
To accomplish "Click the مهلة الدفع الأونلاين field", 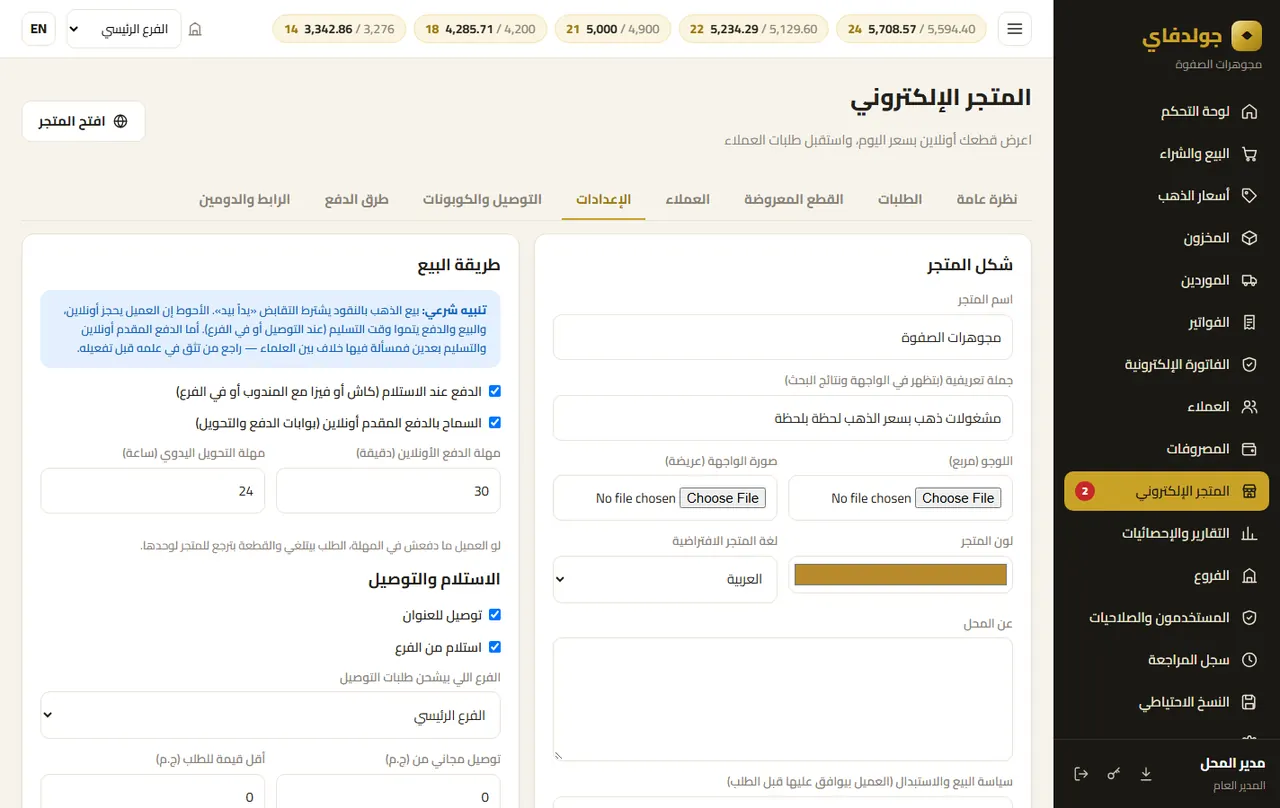I will 388,491.
